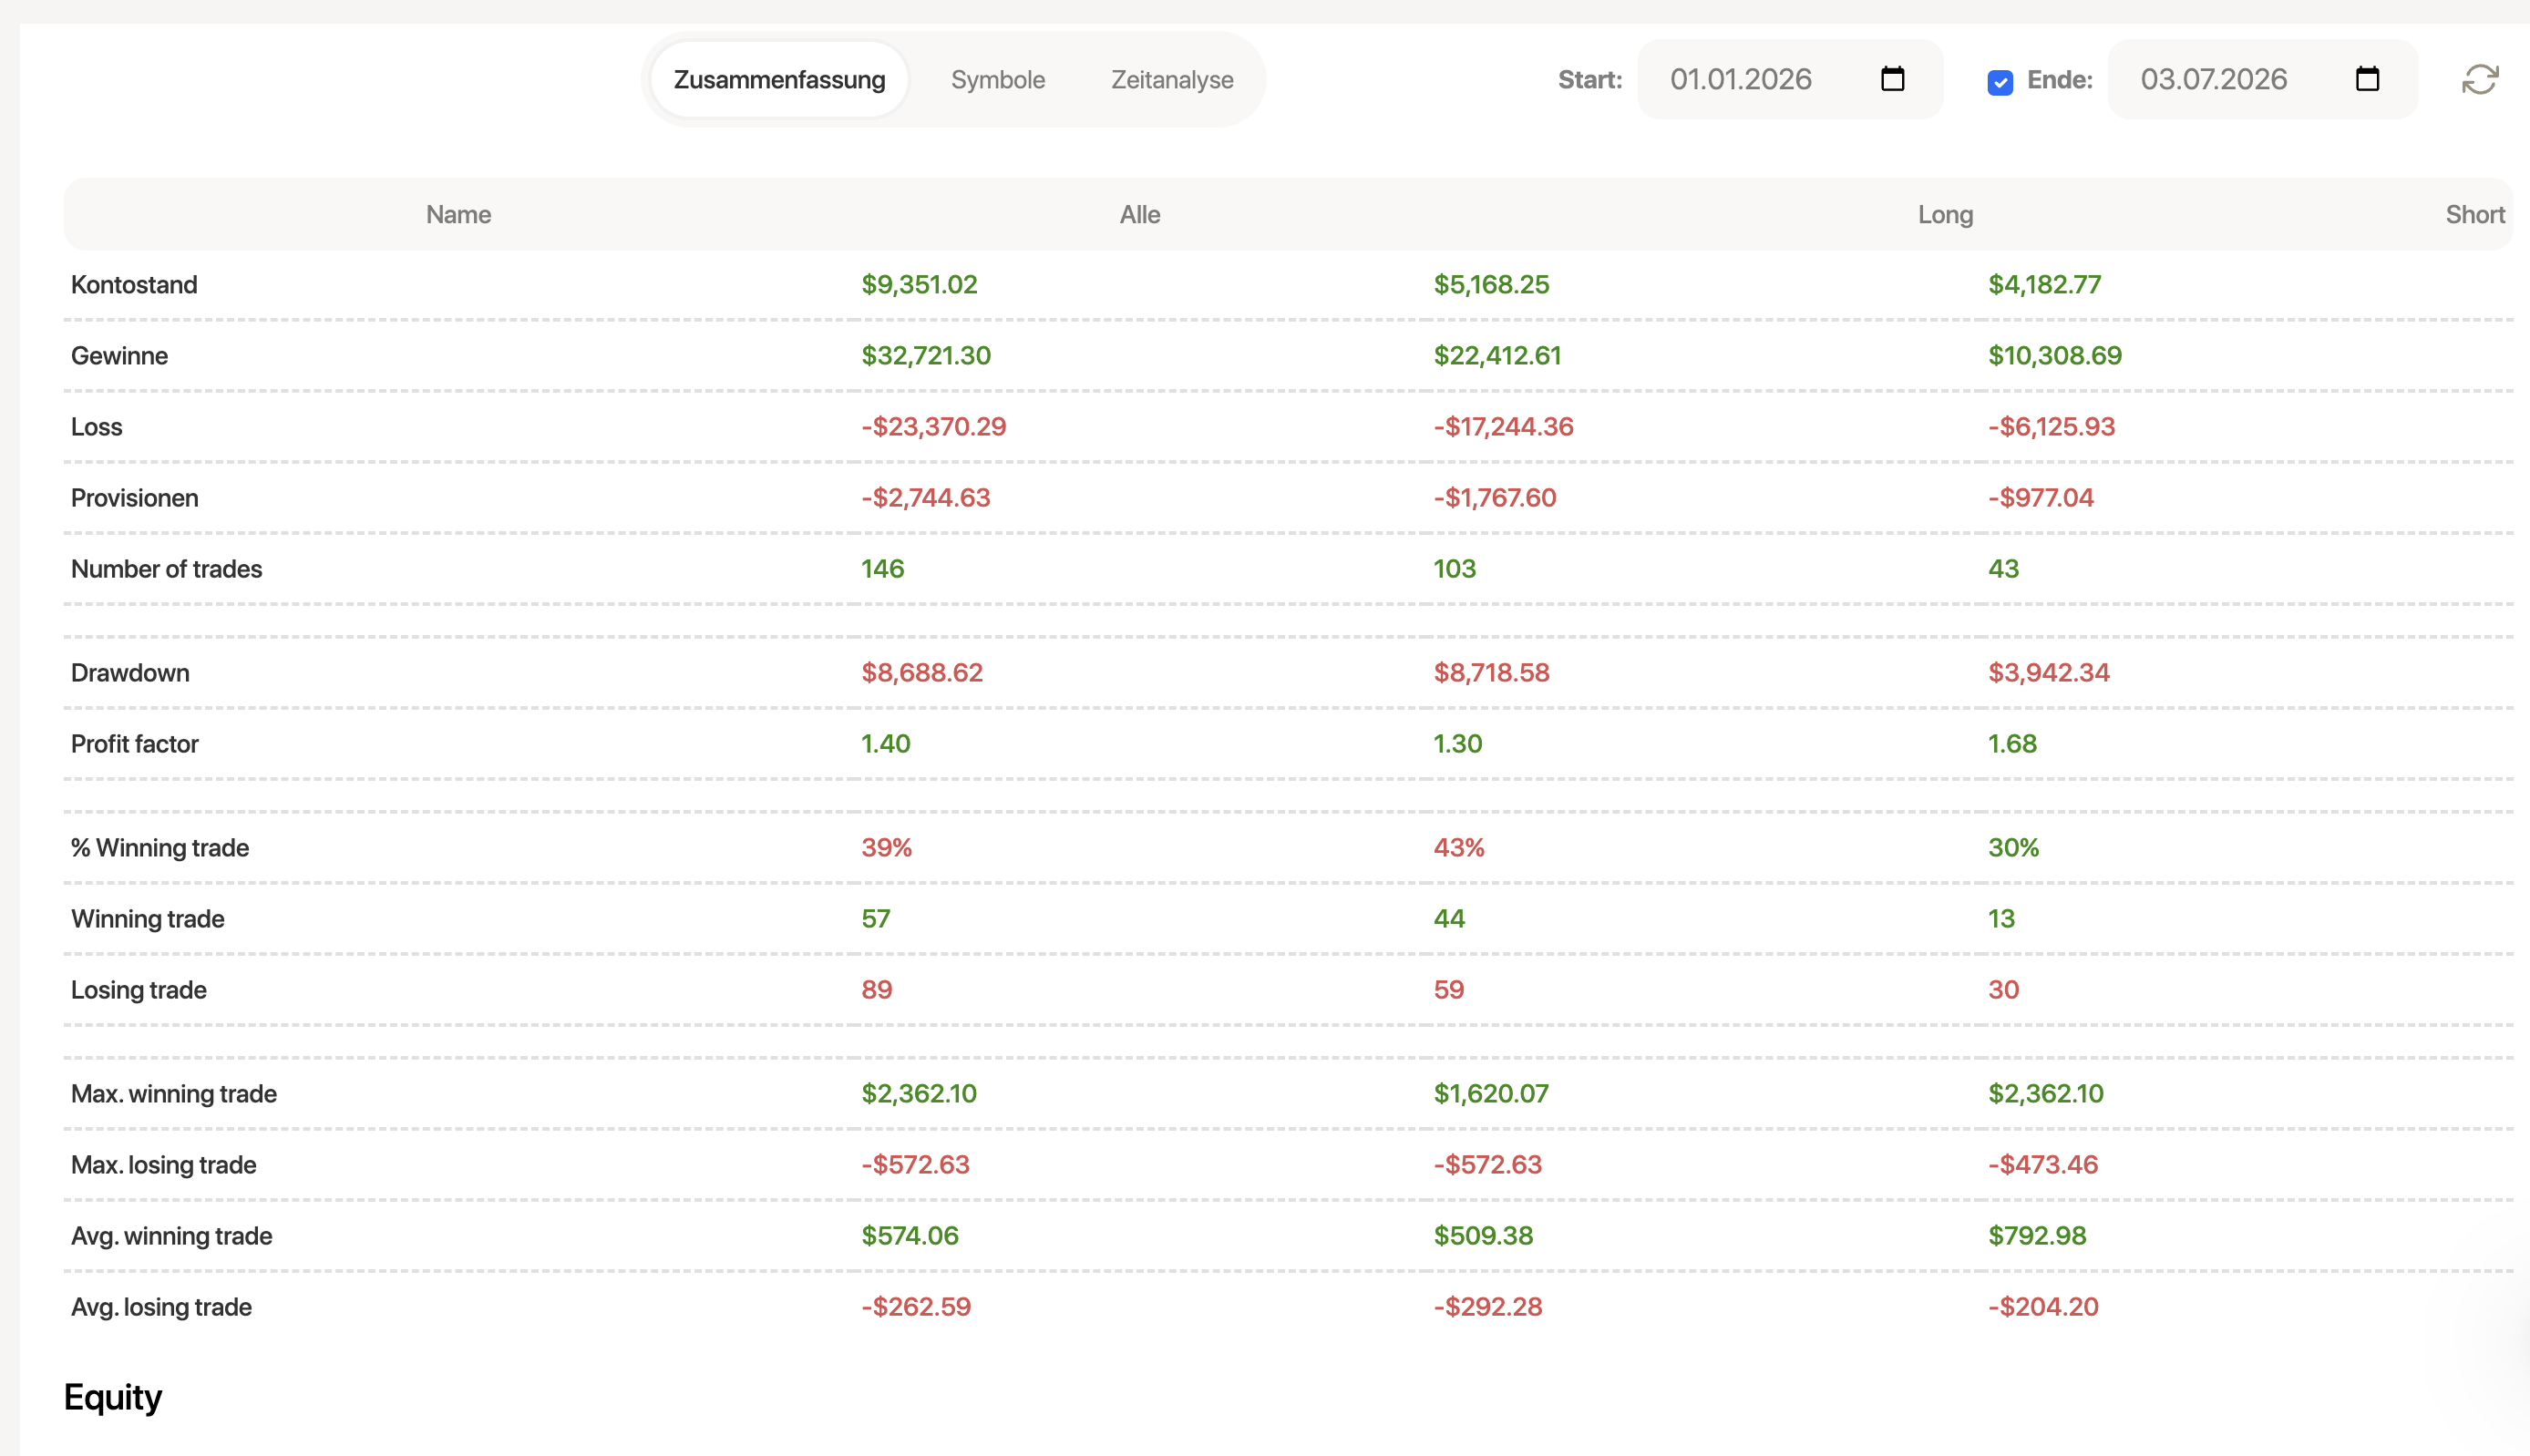The height and width of the screenshot is (1456, 2530).
Task: Open the Start date calendar picker icon
Action: (1892, 79)
